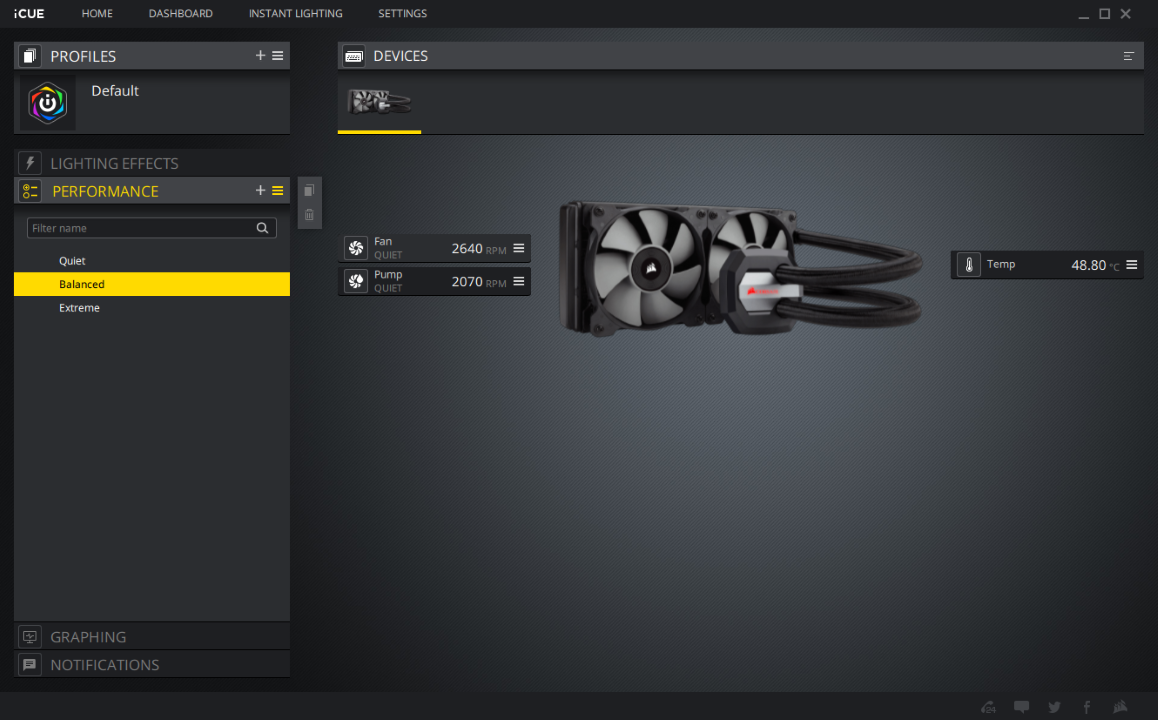Click the plus icon in Profiles header
Screen dimensions: 1158x720
260,56
